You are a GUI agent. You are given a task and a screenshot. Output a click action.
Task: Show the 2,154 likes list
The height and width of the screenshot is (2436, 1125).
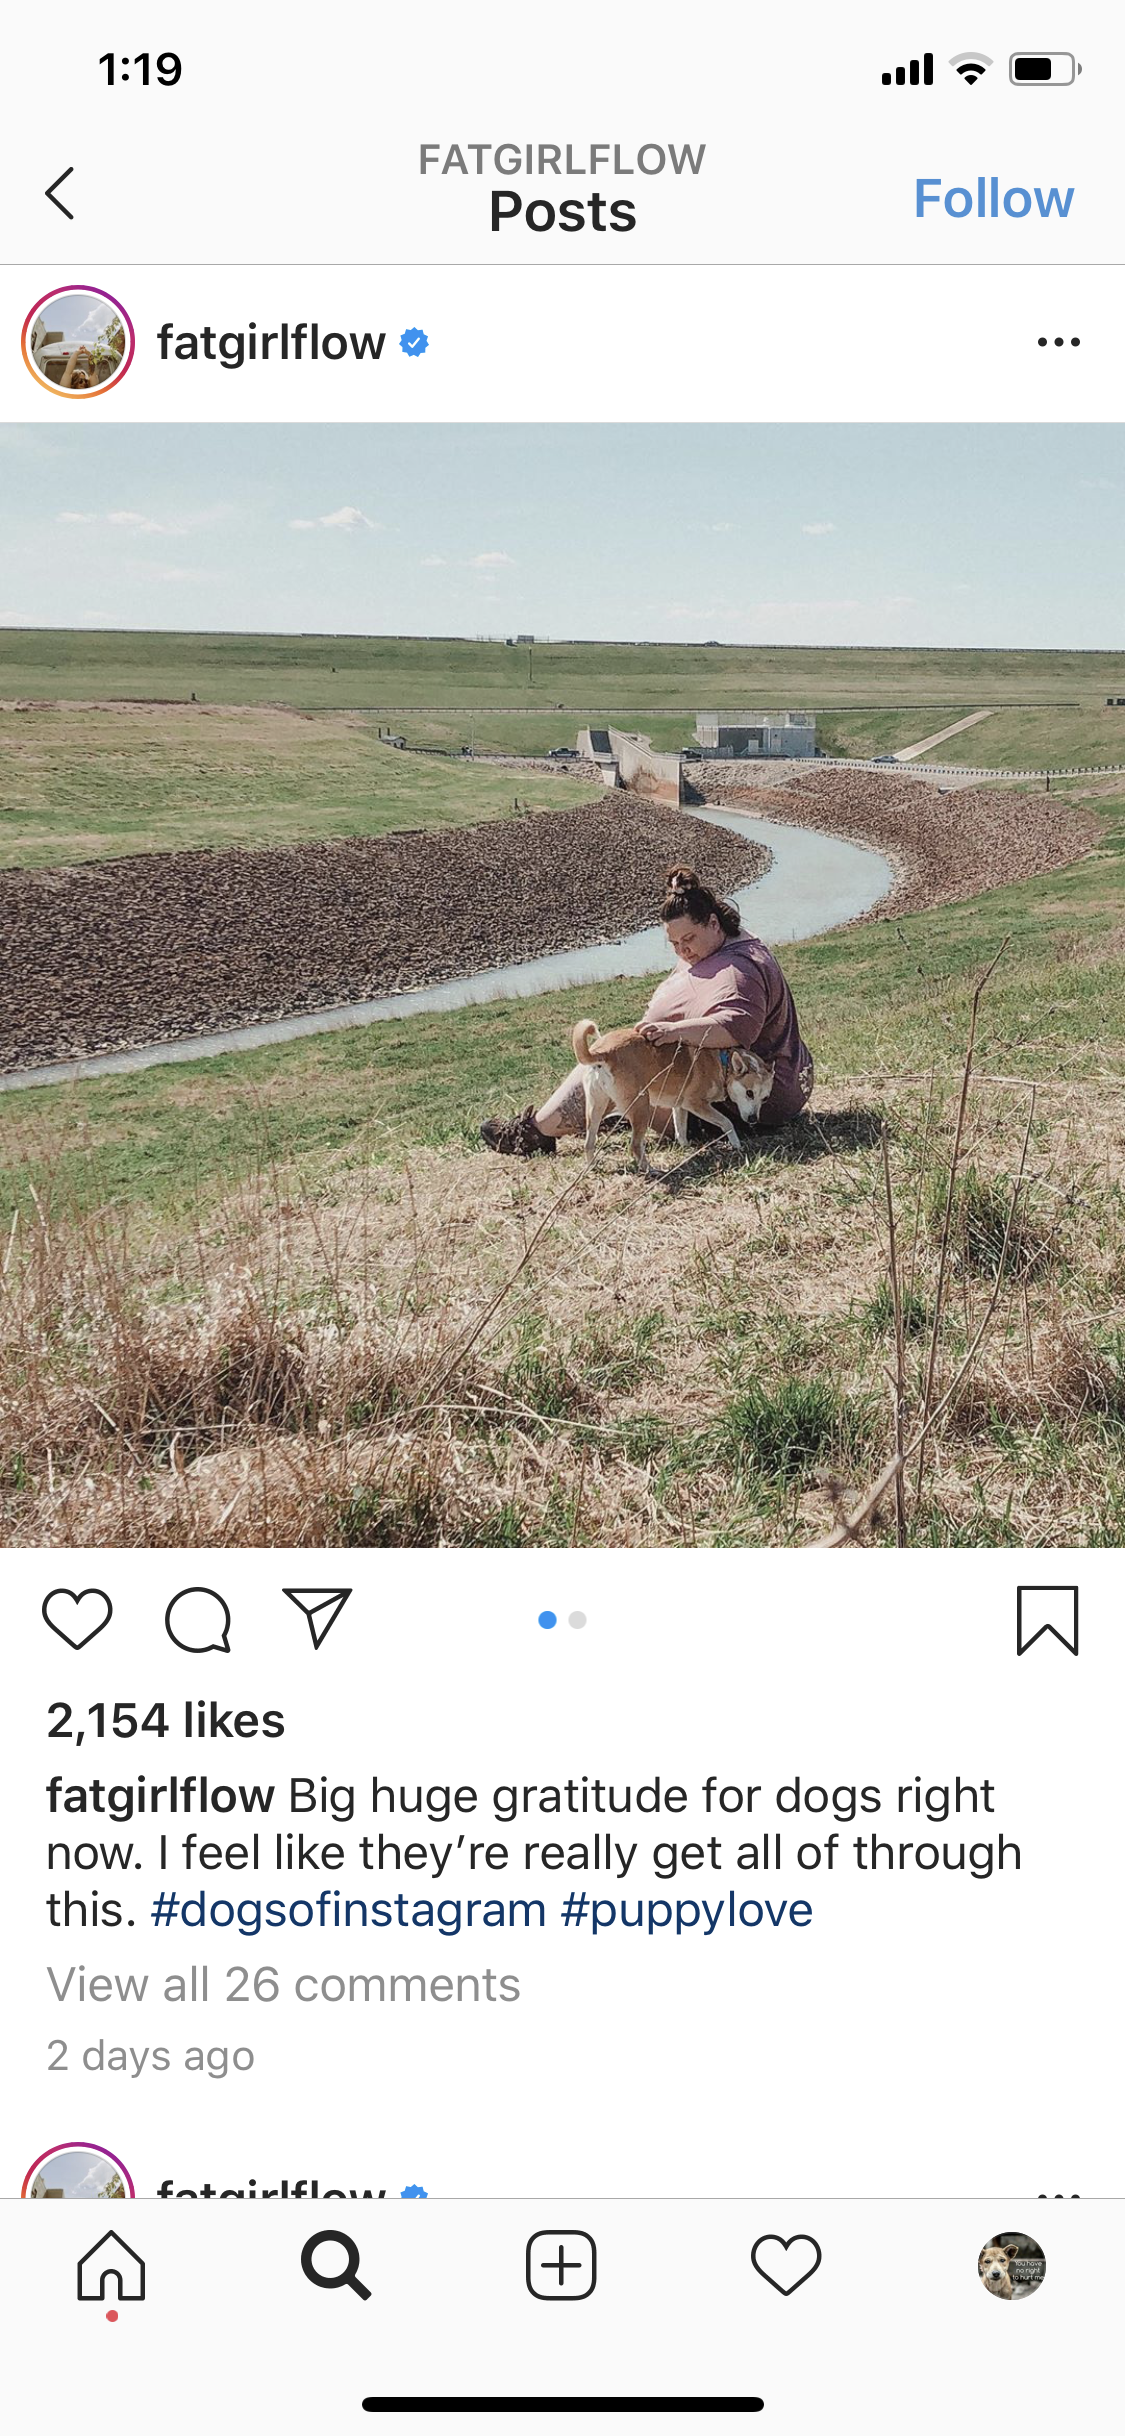pyautogui.click(x=166, y=1721)
